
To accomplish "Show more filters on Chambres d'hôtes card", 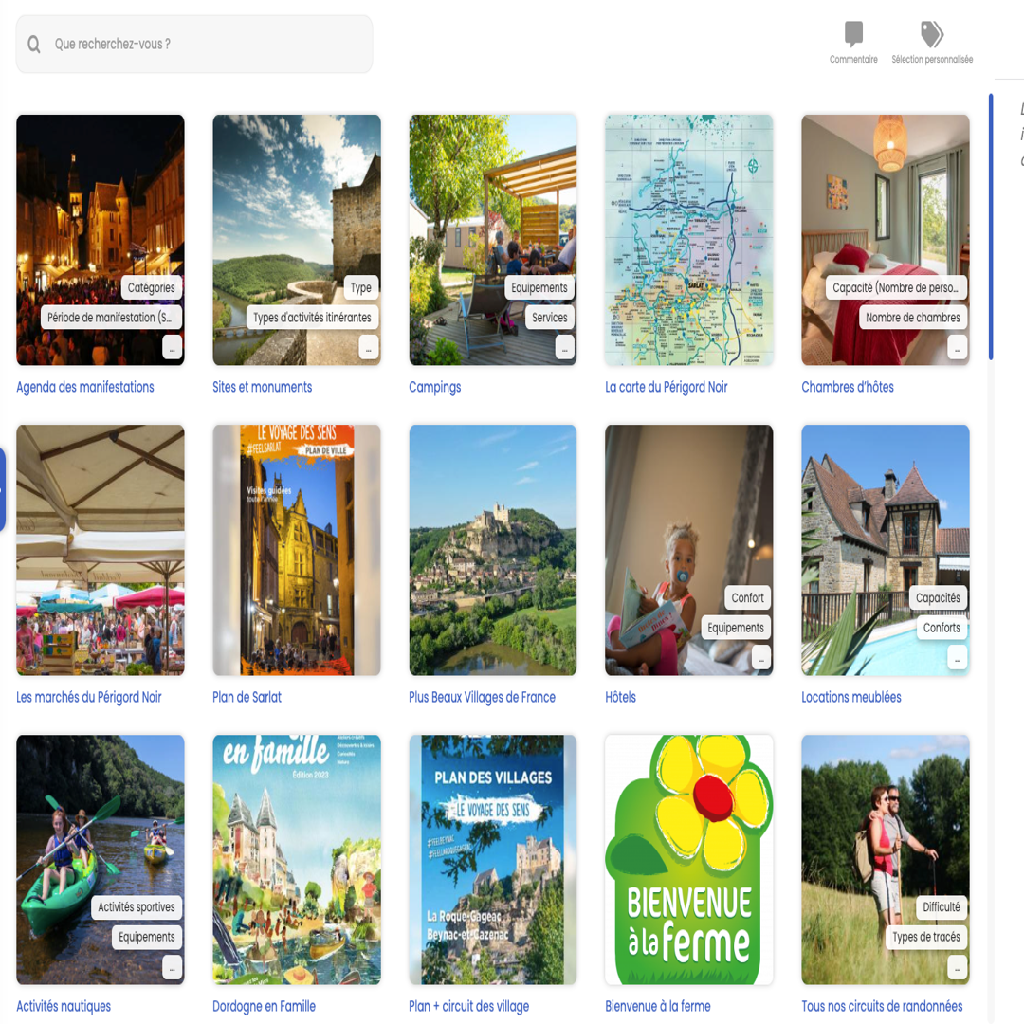I will [x=957, y=347].
